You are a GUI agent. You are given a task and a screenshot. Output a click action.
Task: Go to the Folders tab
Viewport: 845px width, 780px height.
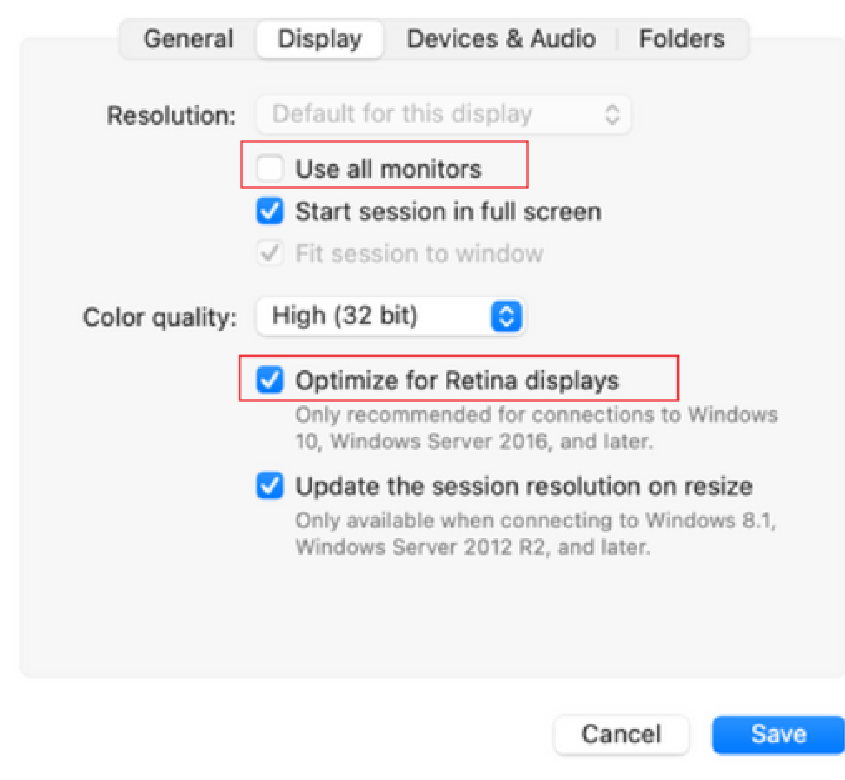pyautogui.click(x=681, y=39)
